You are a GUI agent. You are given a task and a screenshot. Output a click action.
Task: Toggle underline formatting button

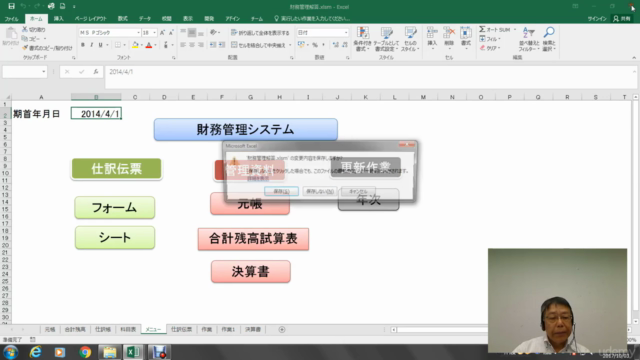[100, 45]
